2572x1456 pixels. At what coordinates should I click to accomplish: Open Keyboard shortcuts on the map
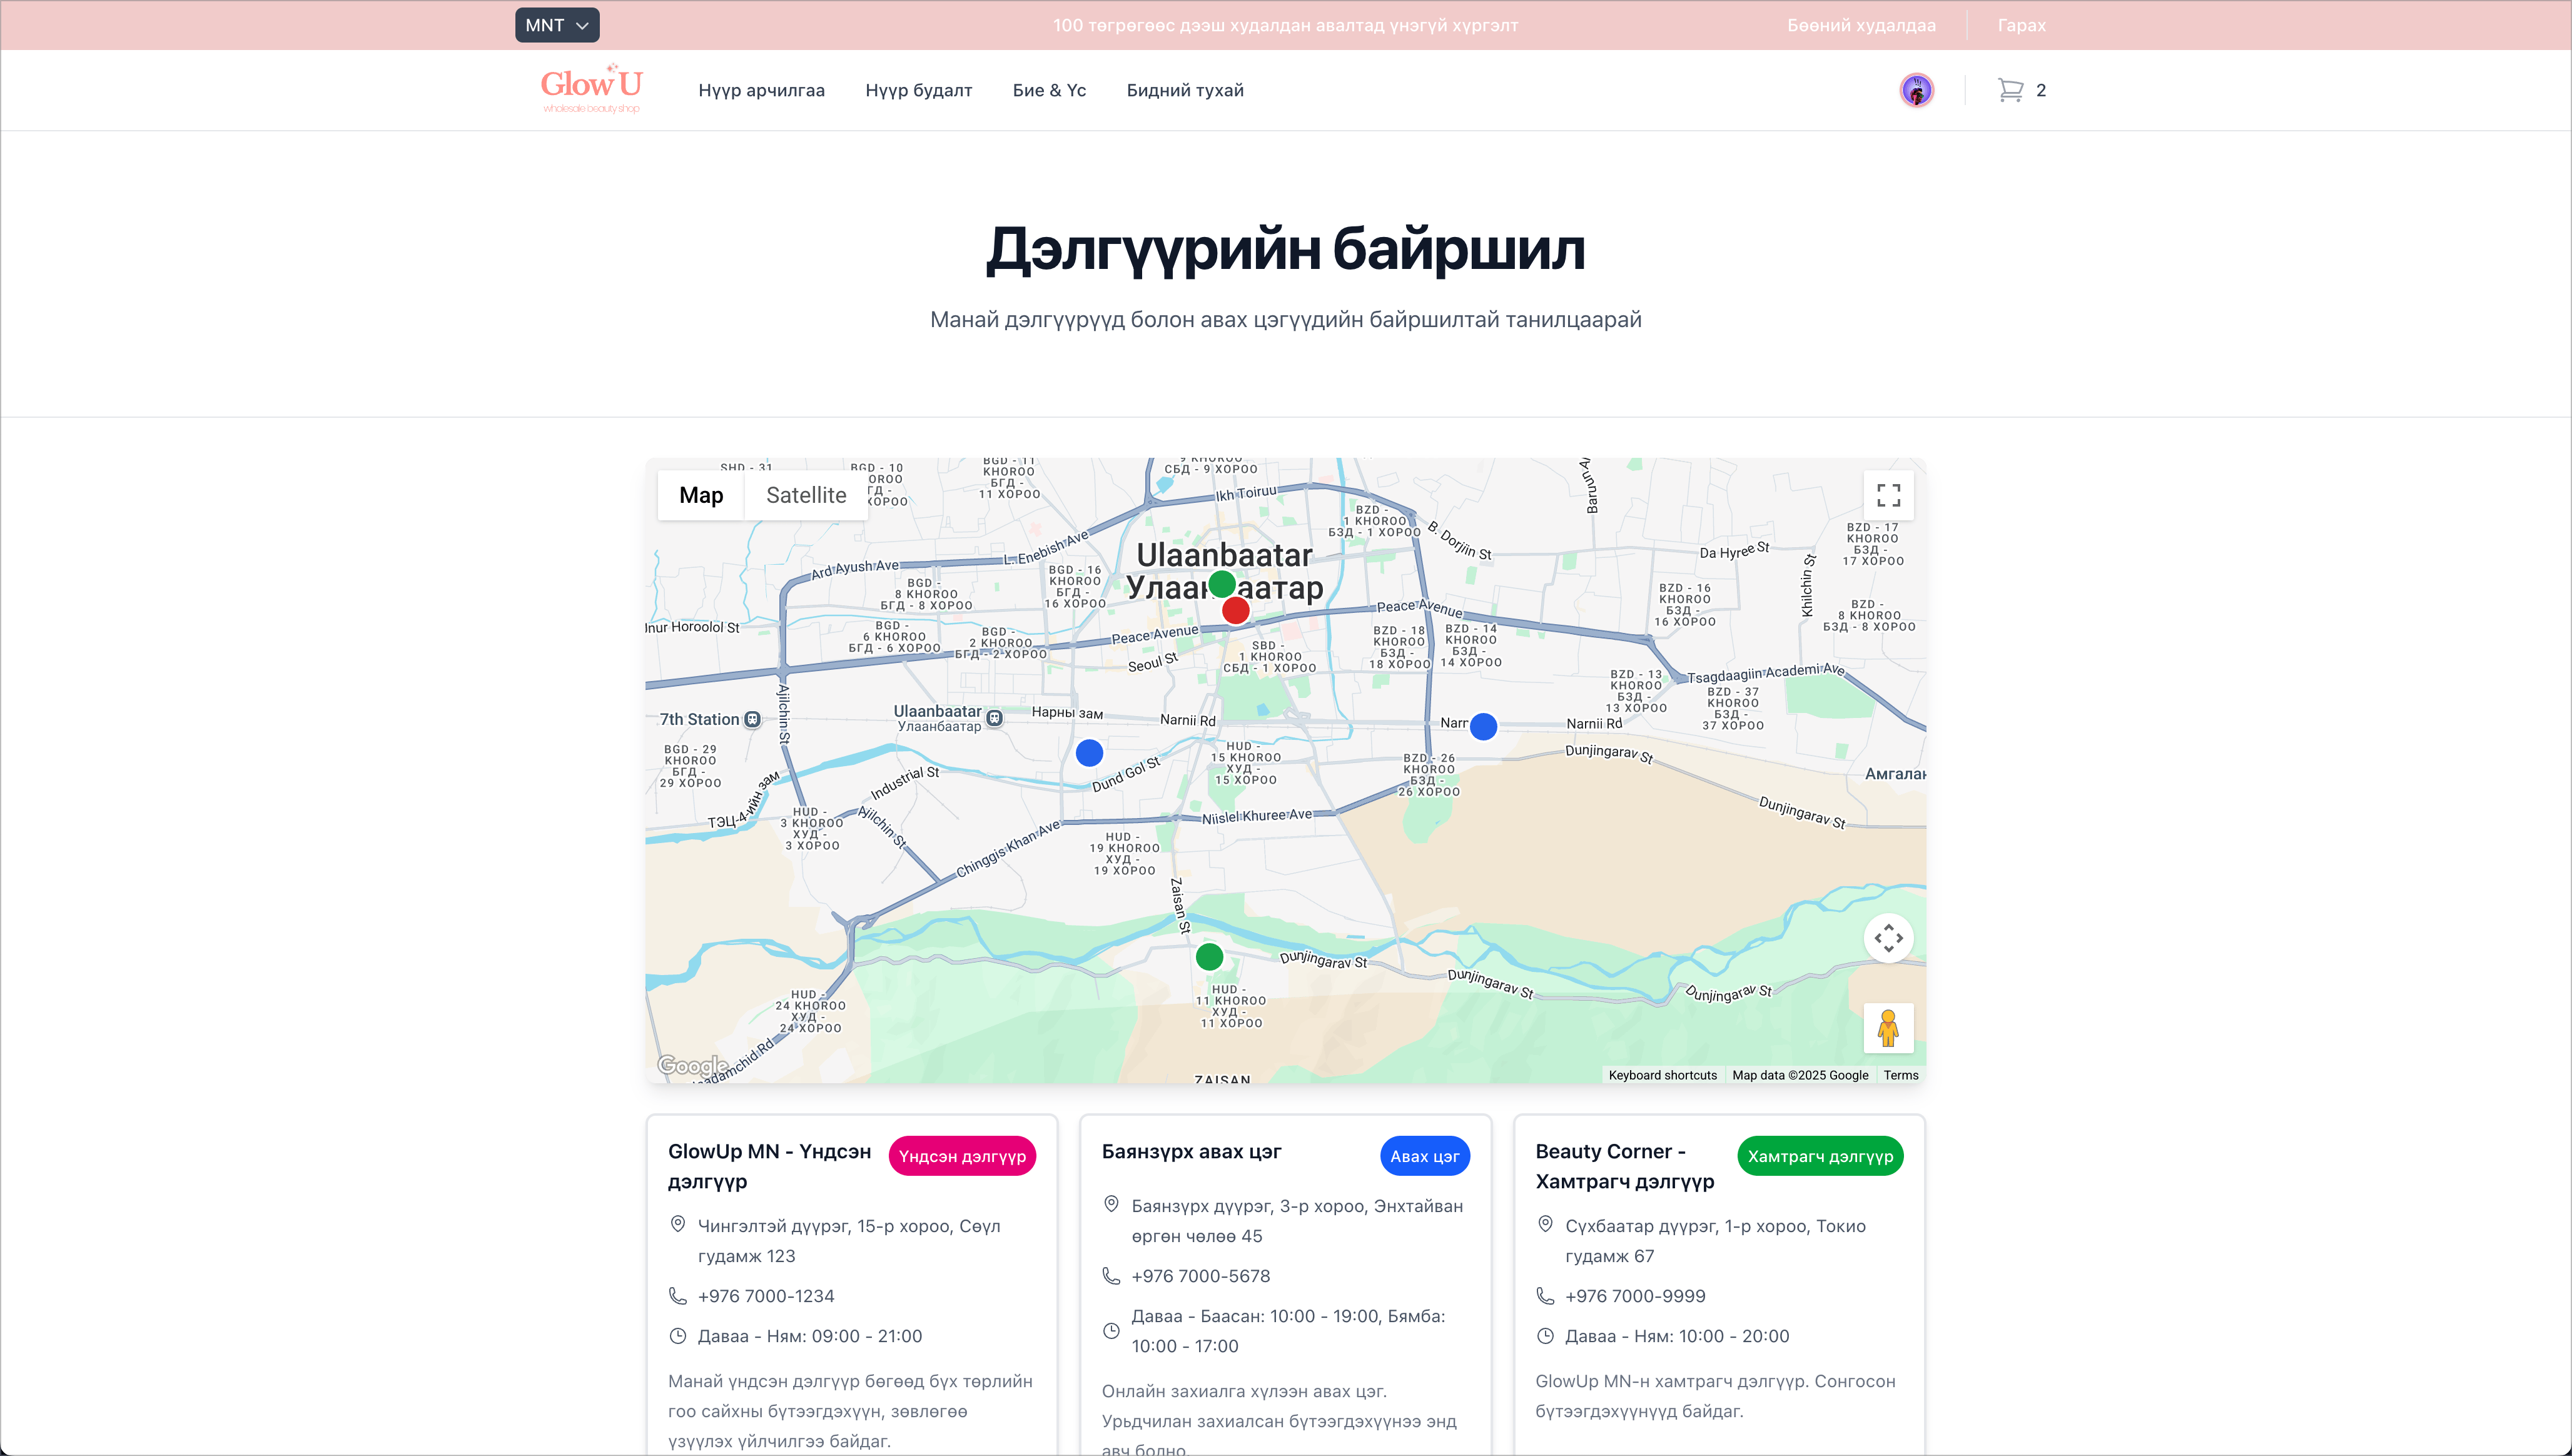point(1662,1075)
